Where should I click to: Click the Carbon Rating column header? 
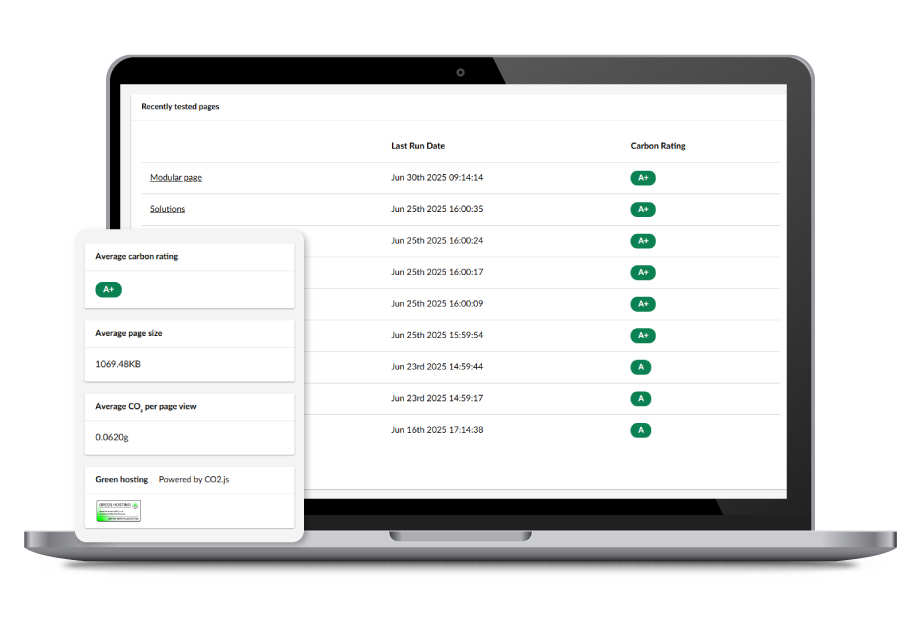tap(658, 146)
